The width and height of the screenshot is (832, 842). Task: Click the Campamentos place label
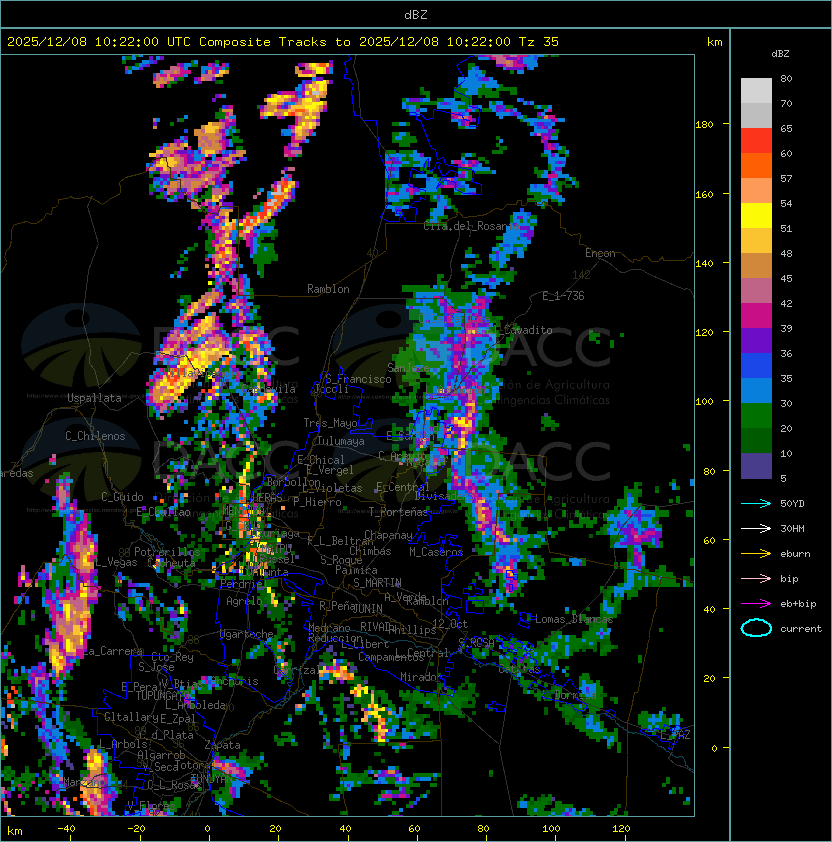click(391, 657)
